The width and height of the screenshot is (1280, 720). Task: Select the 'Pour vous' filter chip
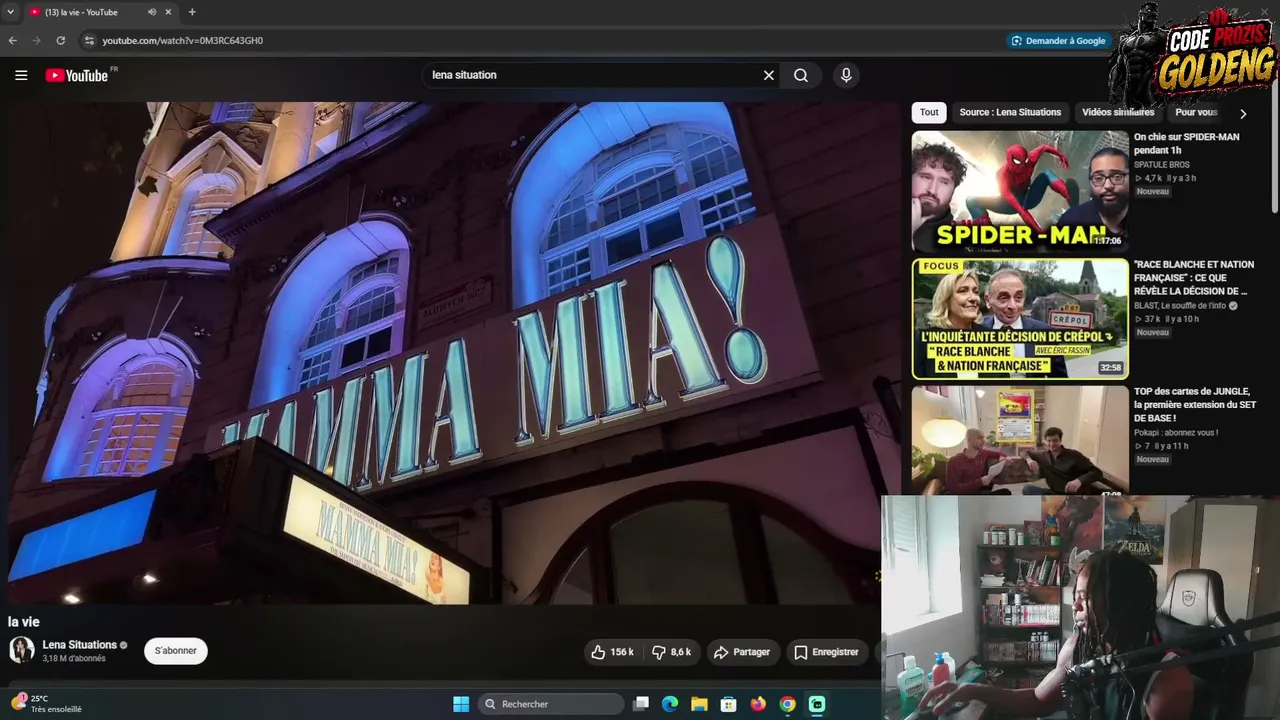[1196, 112]
